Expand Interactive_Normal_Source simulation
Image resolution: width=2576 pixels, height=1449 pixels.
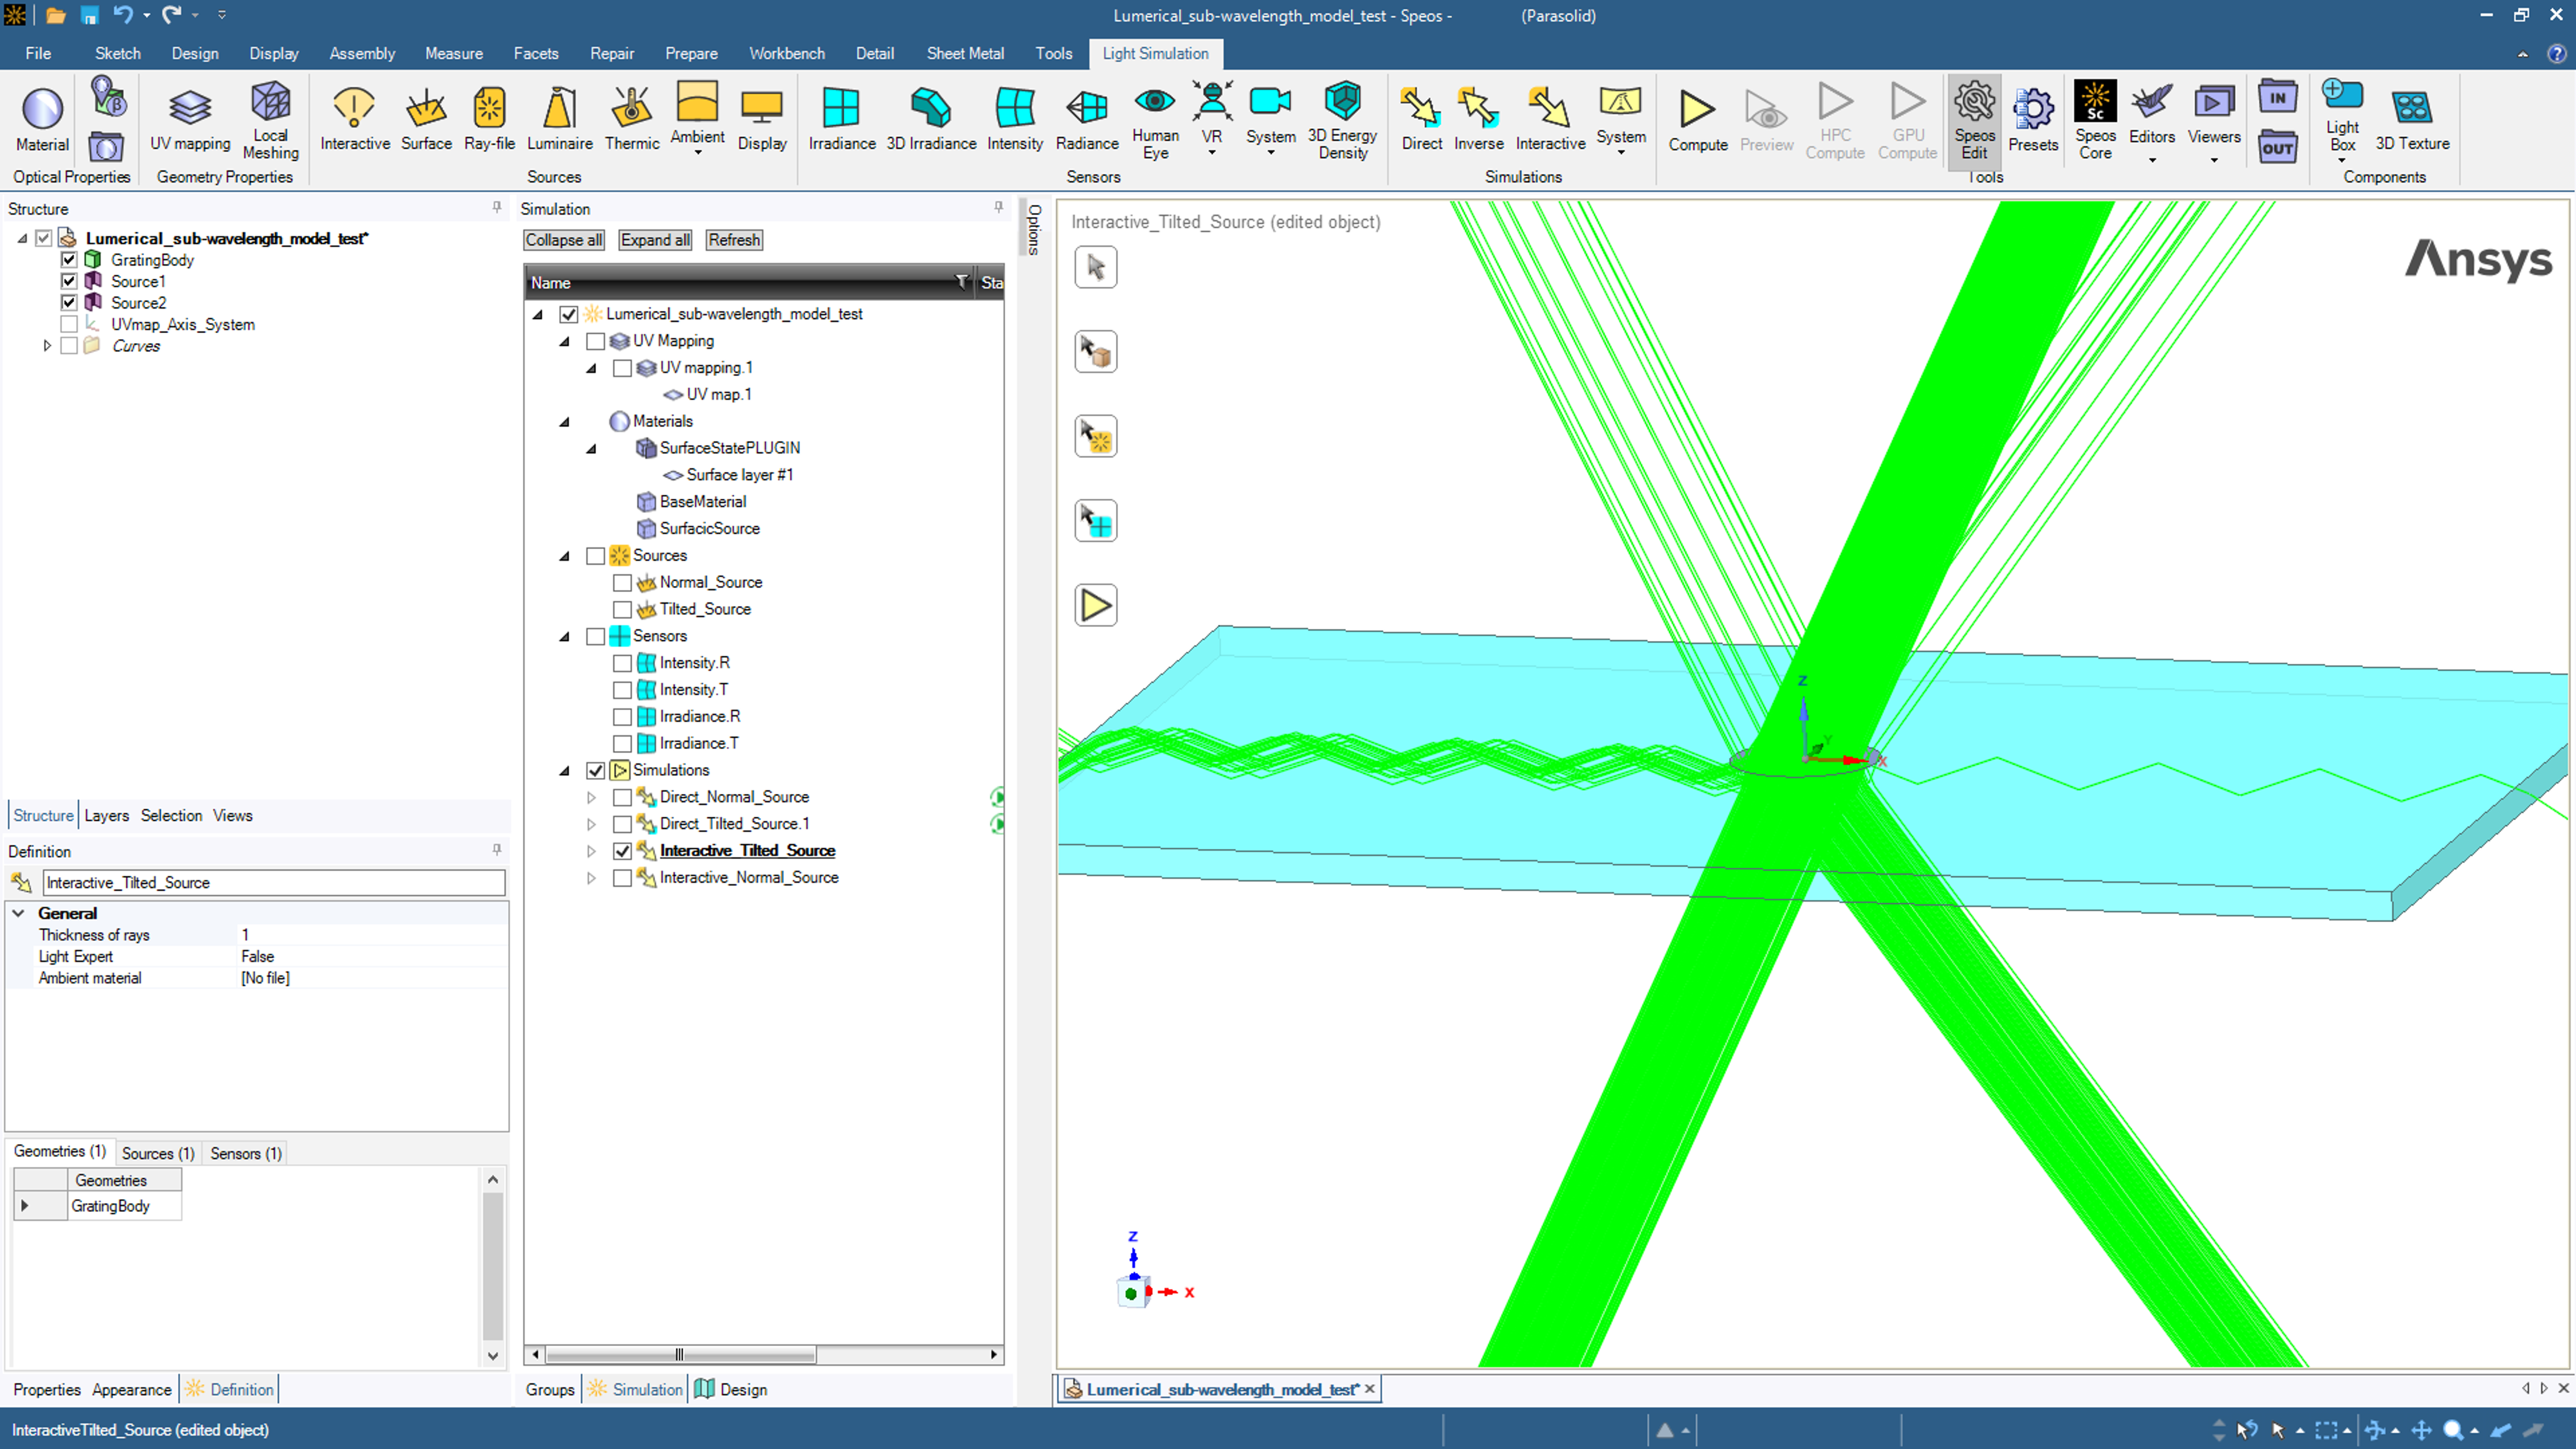591,878
